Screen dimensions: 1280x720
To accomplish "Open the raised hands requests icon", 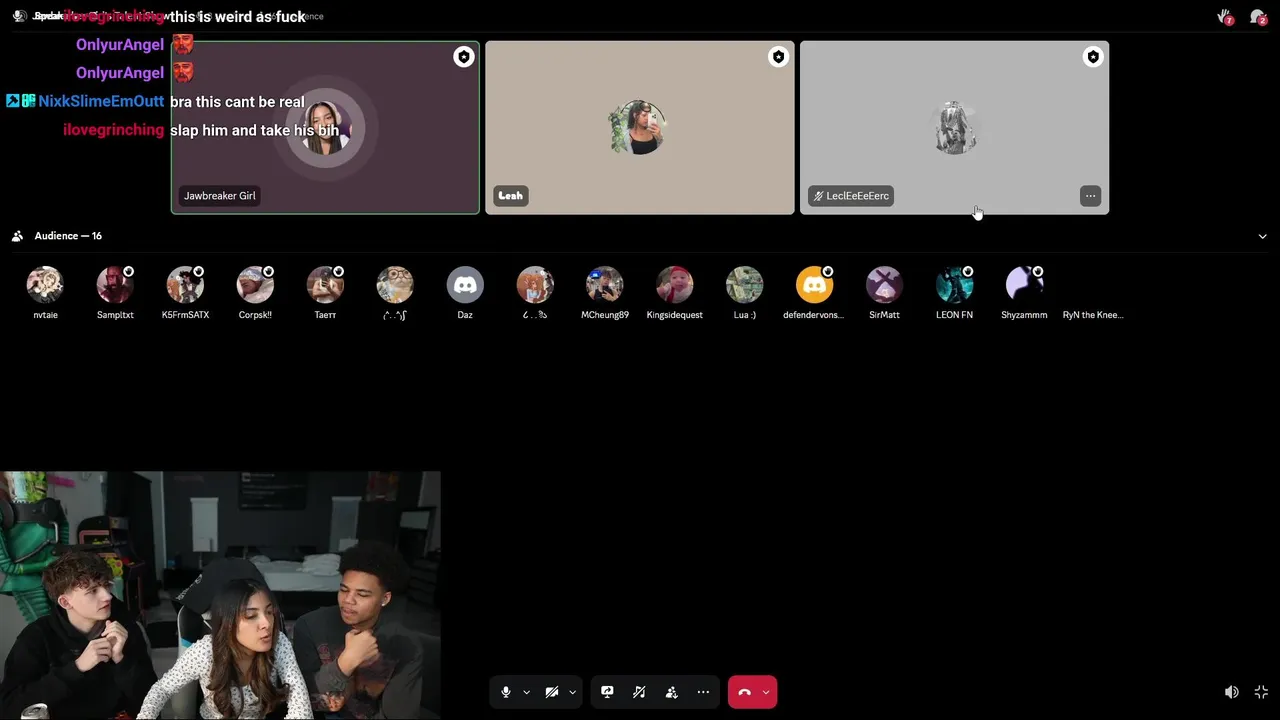I will coord(1225,17).
